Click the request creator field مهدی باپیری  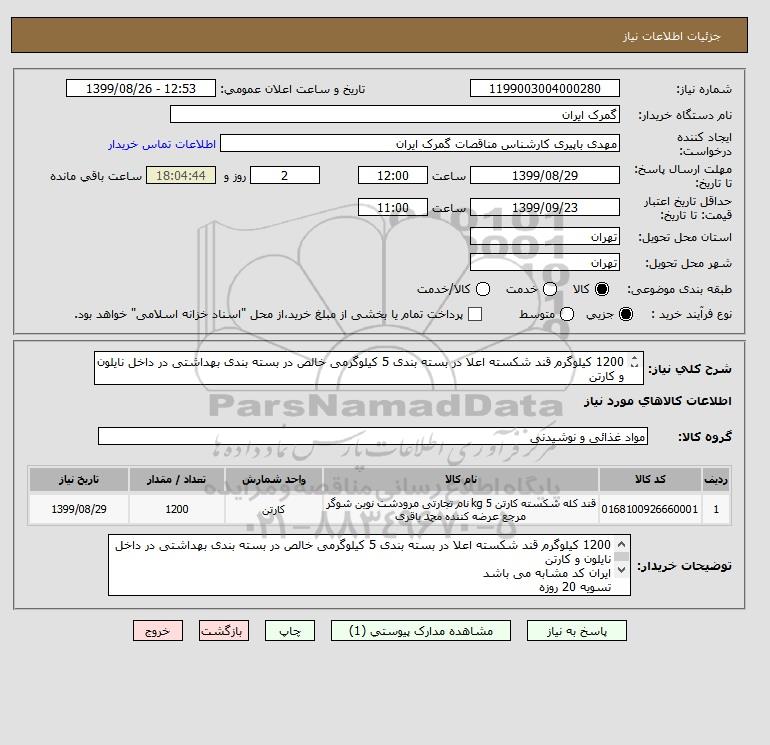click(x=420, y=144)
